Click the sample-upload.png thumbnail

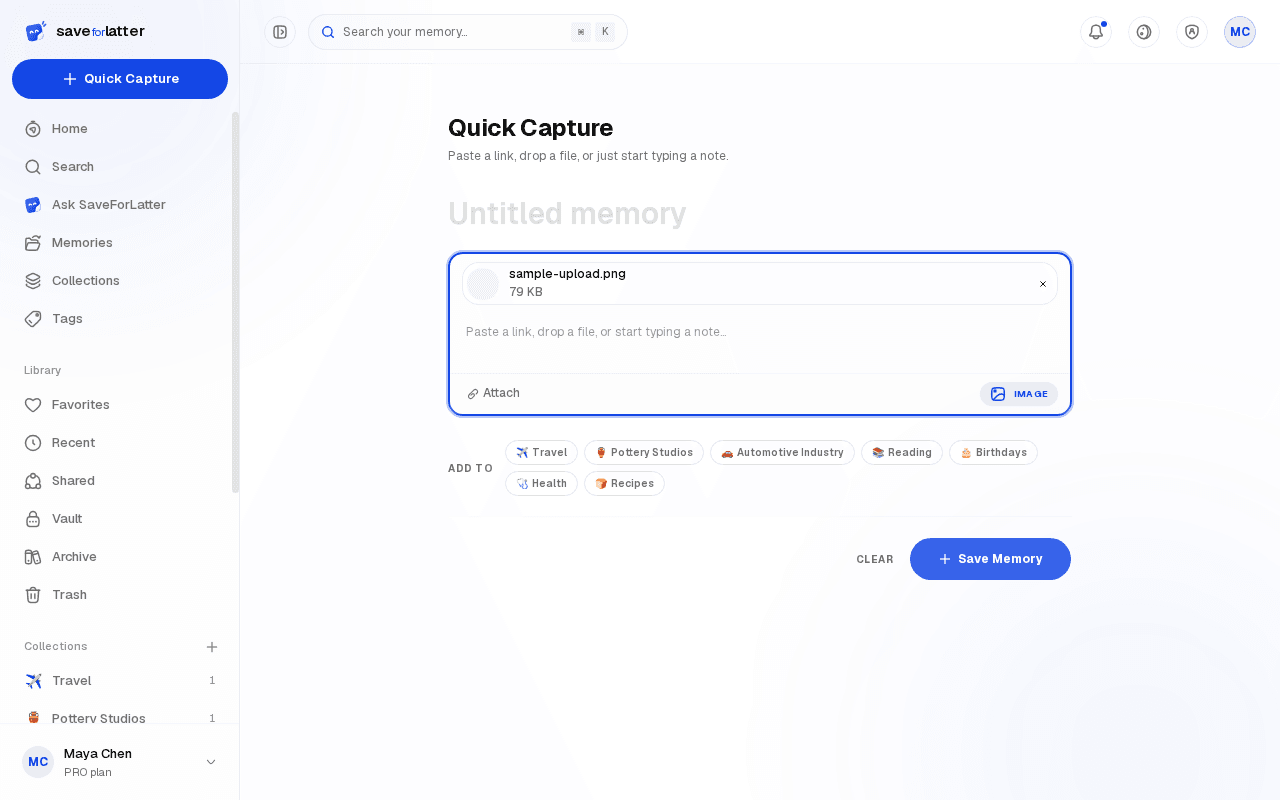coord(483,284)
